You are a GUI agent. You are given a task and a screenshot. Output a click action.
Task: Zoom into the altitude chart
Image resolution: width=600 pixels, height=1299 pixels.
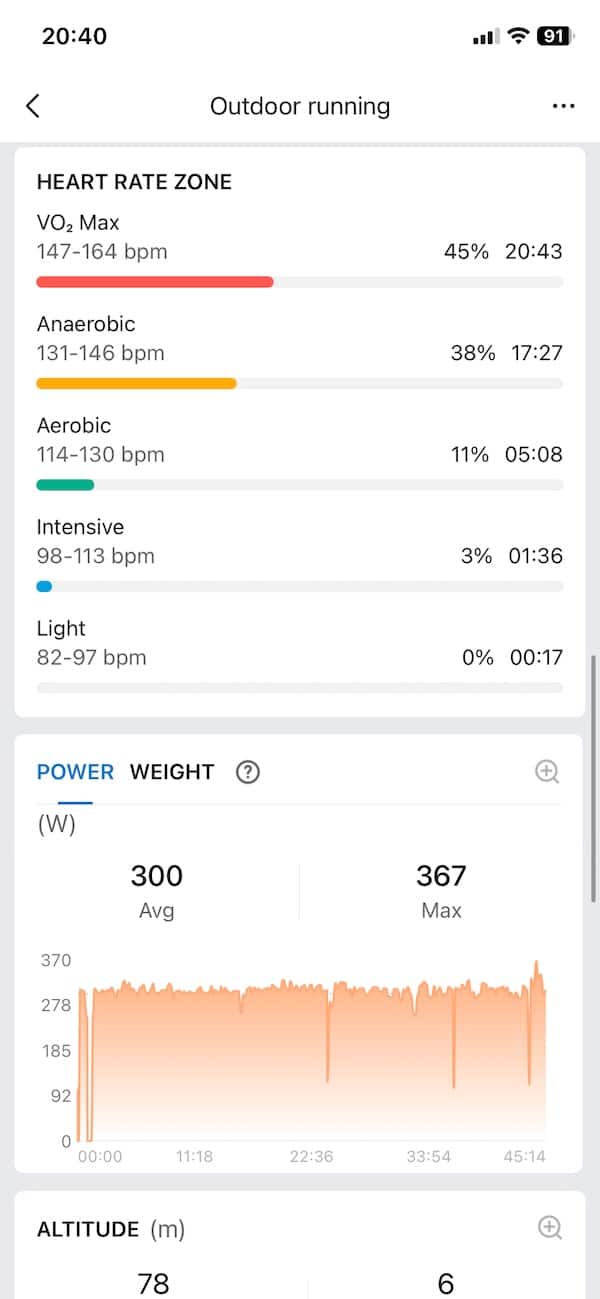[549, 1228]
